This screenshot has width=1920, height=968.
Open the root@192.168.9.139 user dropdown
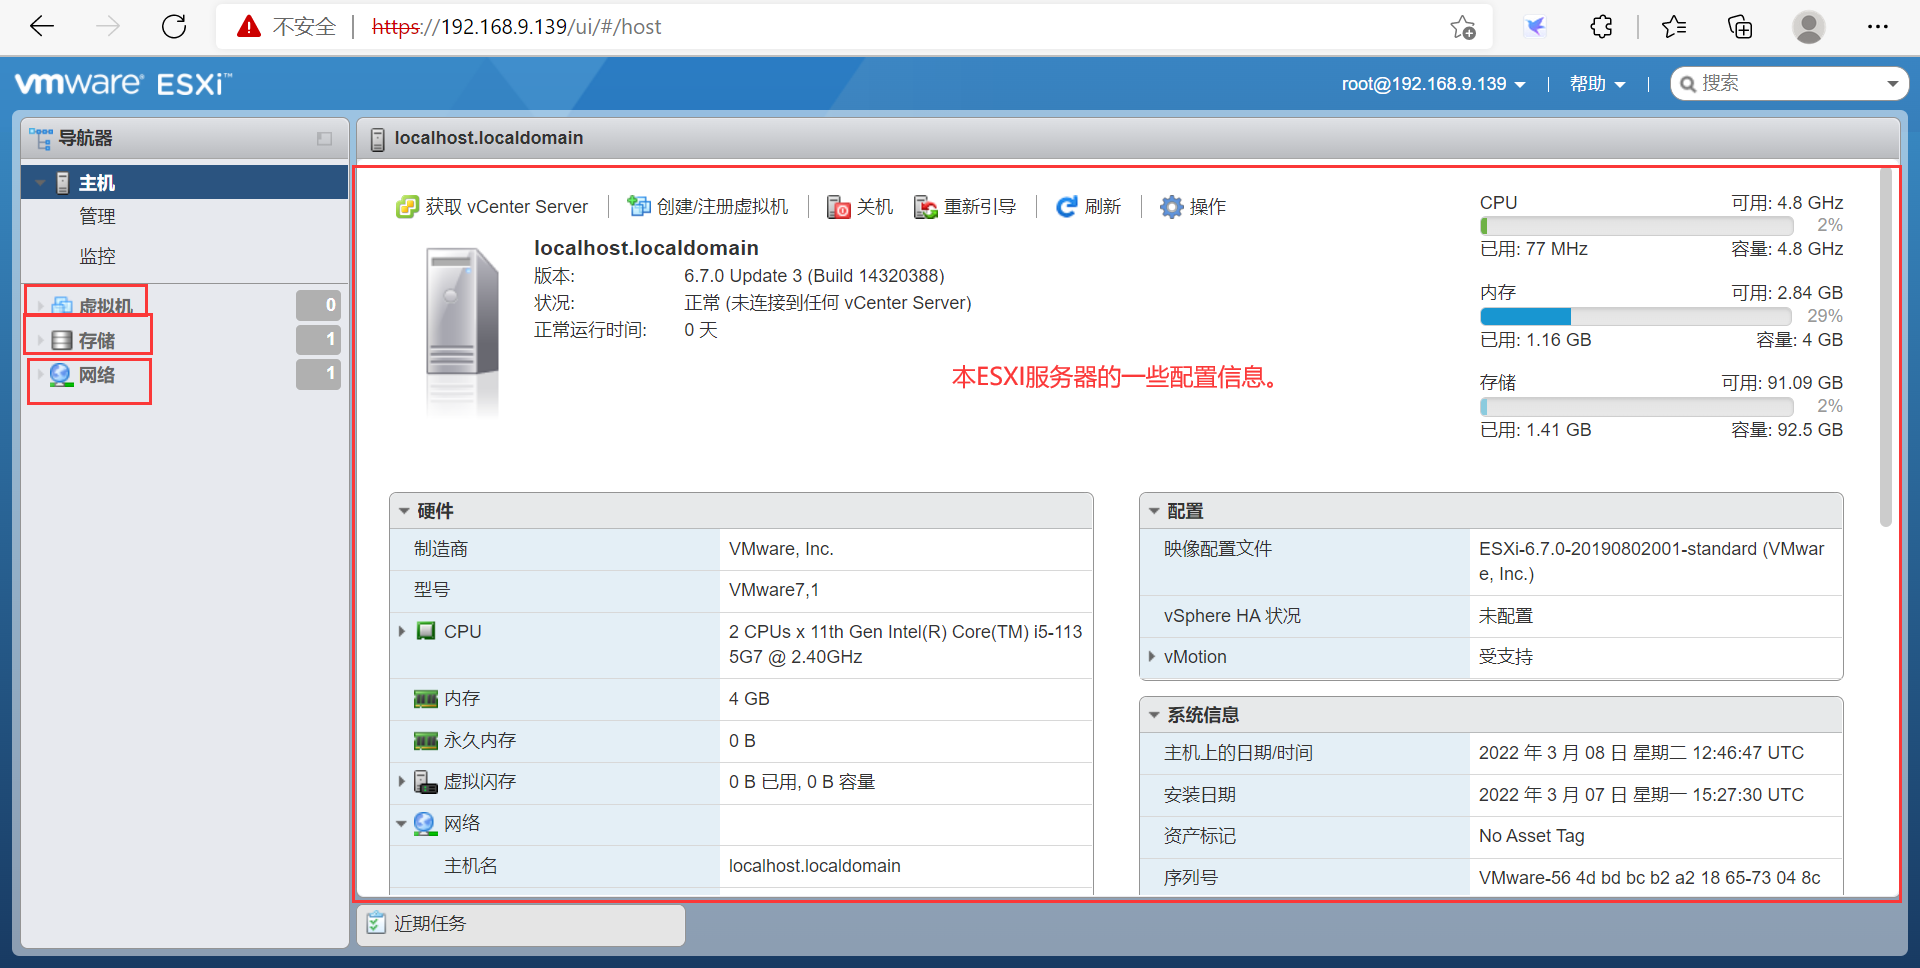point(1433,84)
